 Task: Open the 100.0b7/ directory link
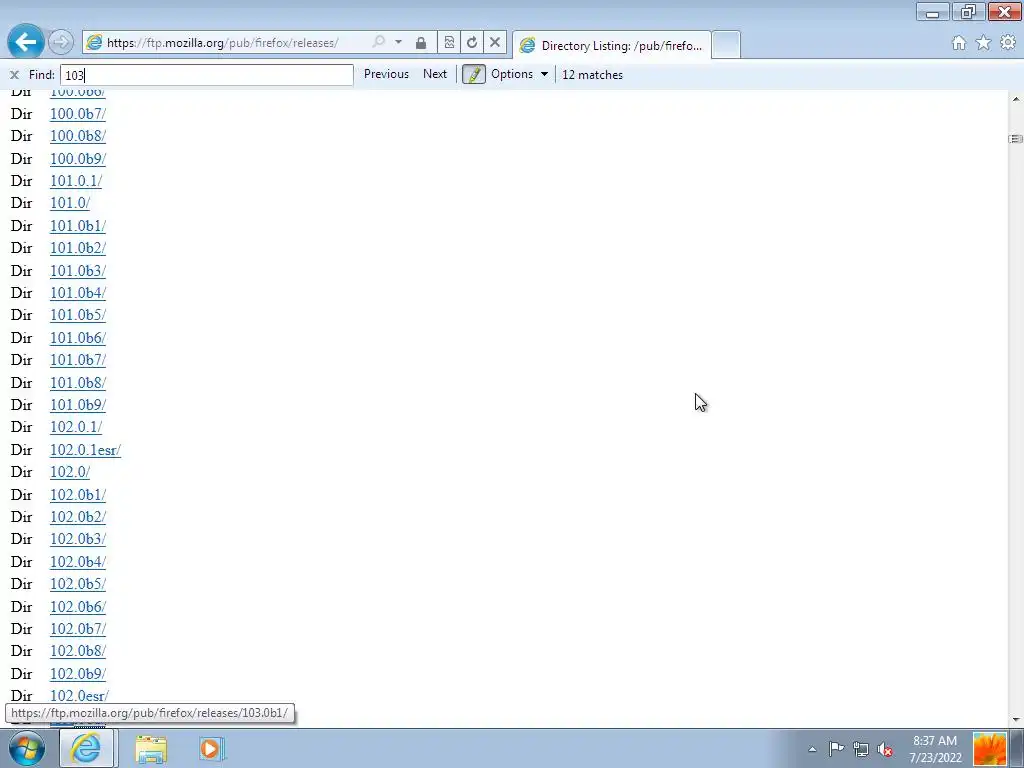coord(78,114)
